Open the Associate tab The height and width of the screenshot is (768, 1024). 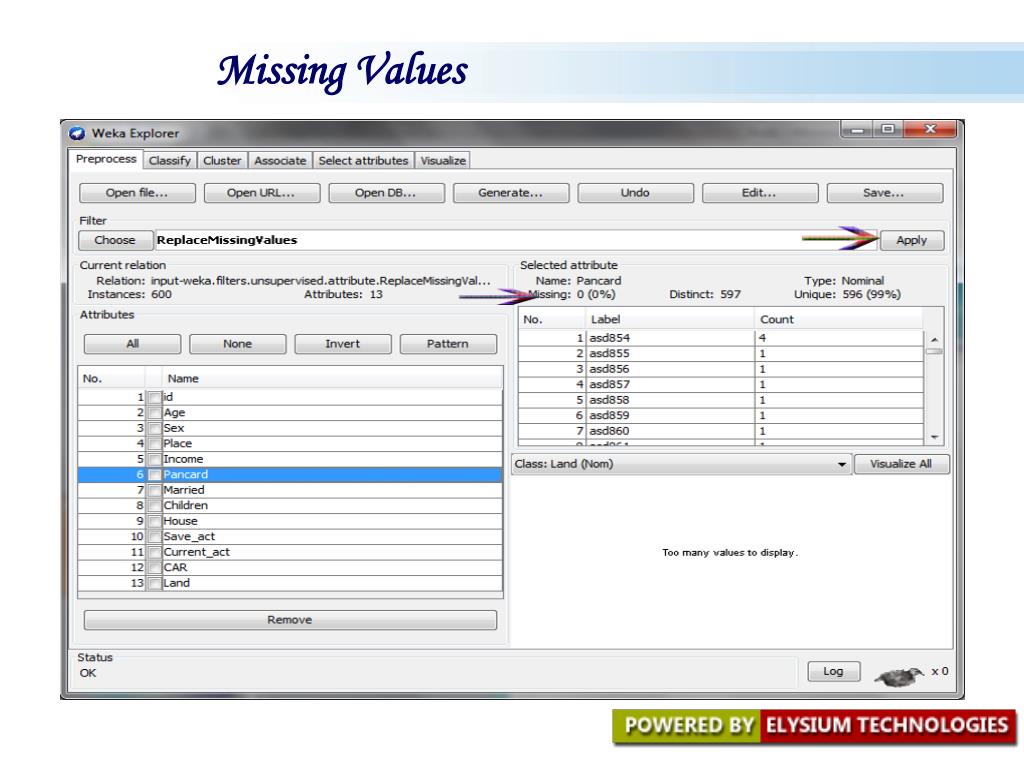(x=280, y=161)
